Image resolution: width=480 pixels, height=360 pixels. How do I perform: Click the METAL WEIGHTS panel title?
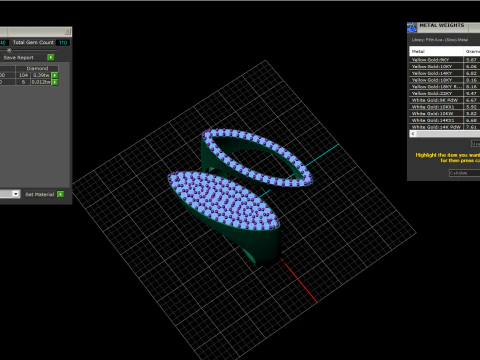(x=441, y=25)
